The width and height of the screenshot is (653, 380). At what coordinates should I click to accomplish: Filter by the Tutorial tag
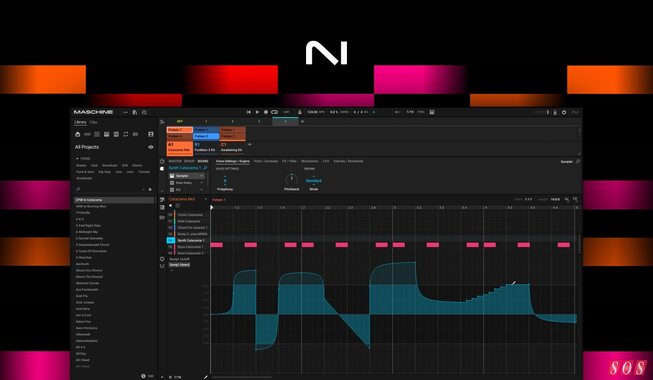[x=144, y=172]
